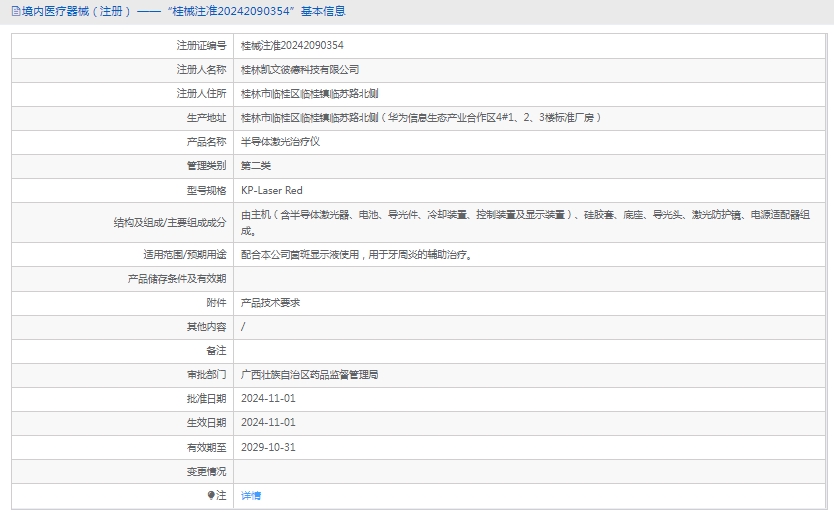Click the approval department 广西壮族自治区药品监督管理局

click(309, 375)
